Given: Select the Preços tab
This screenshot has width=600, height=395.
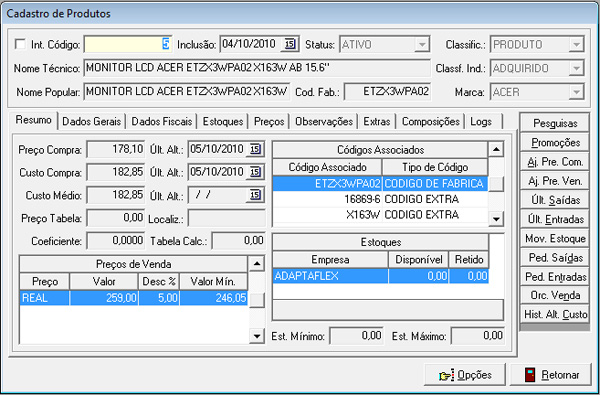Looking at the screenshot, I should click(x=269, y=122).
